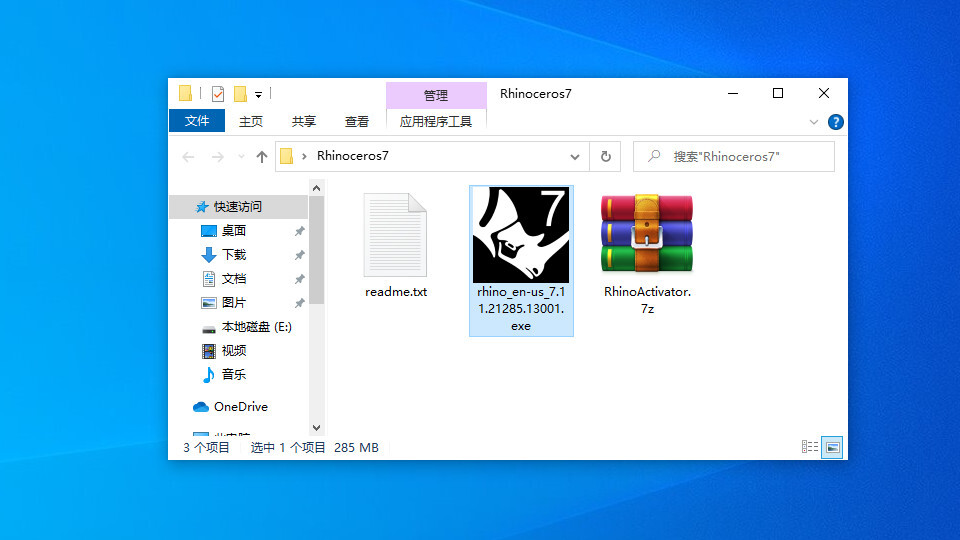Open the 应用程序工具 tab
The height and width of the screenshot is (540, 960).
[436, 121]
